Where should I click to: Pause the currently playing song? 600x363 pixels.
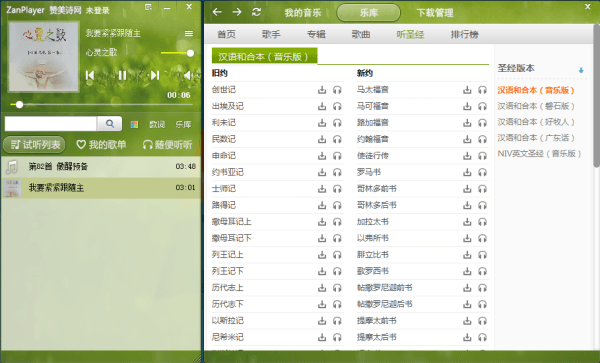[122, 75]
